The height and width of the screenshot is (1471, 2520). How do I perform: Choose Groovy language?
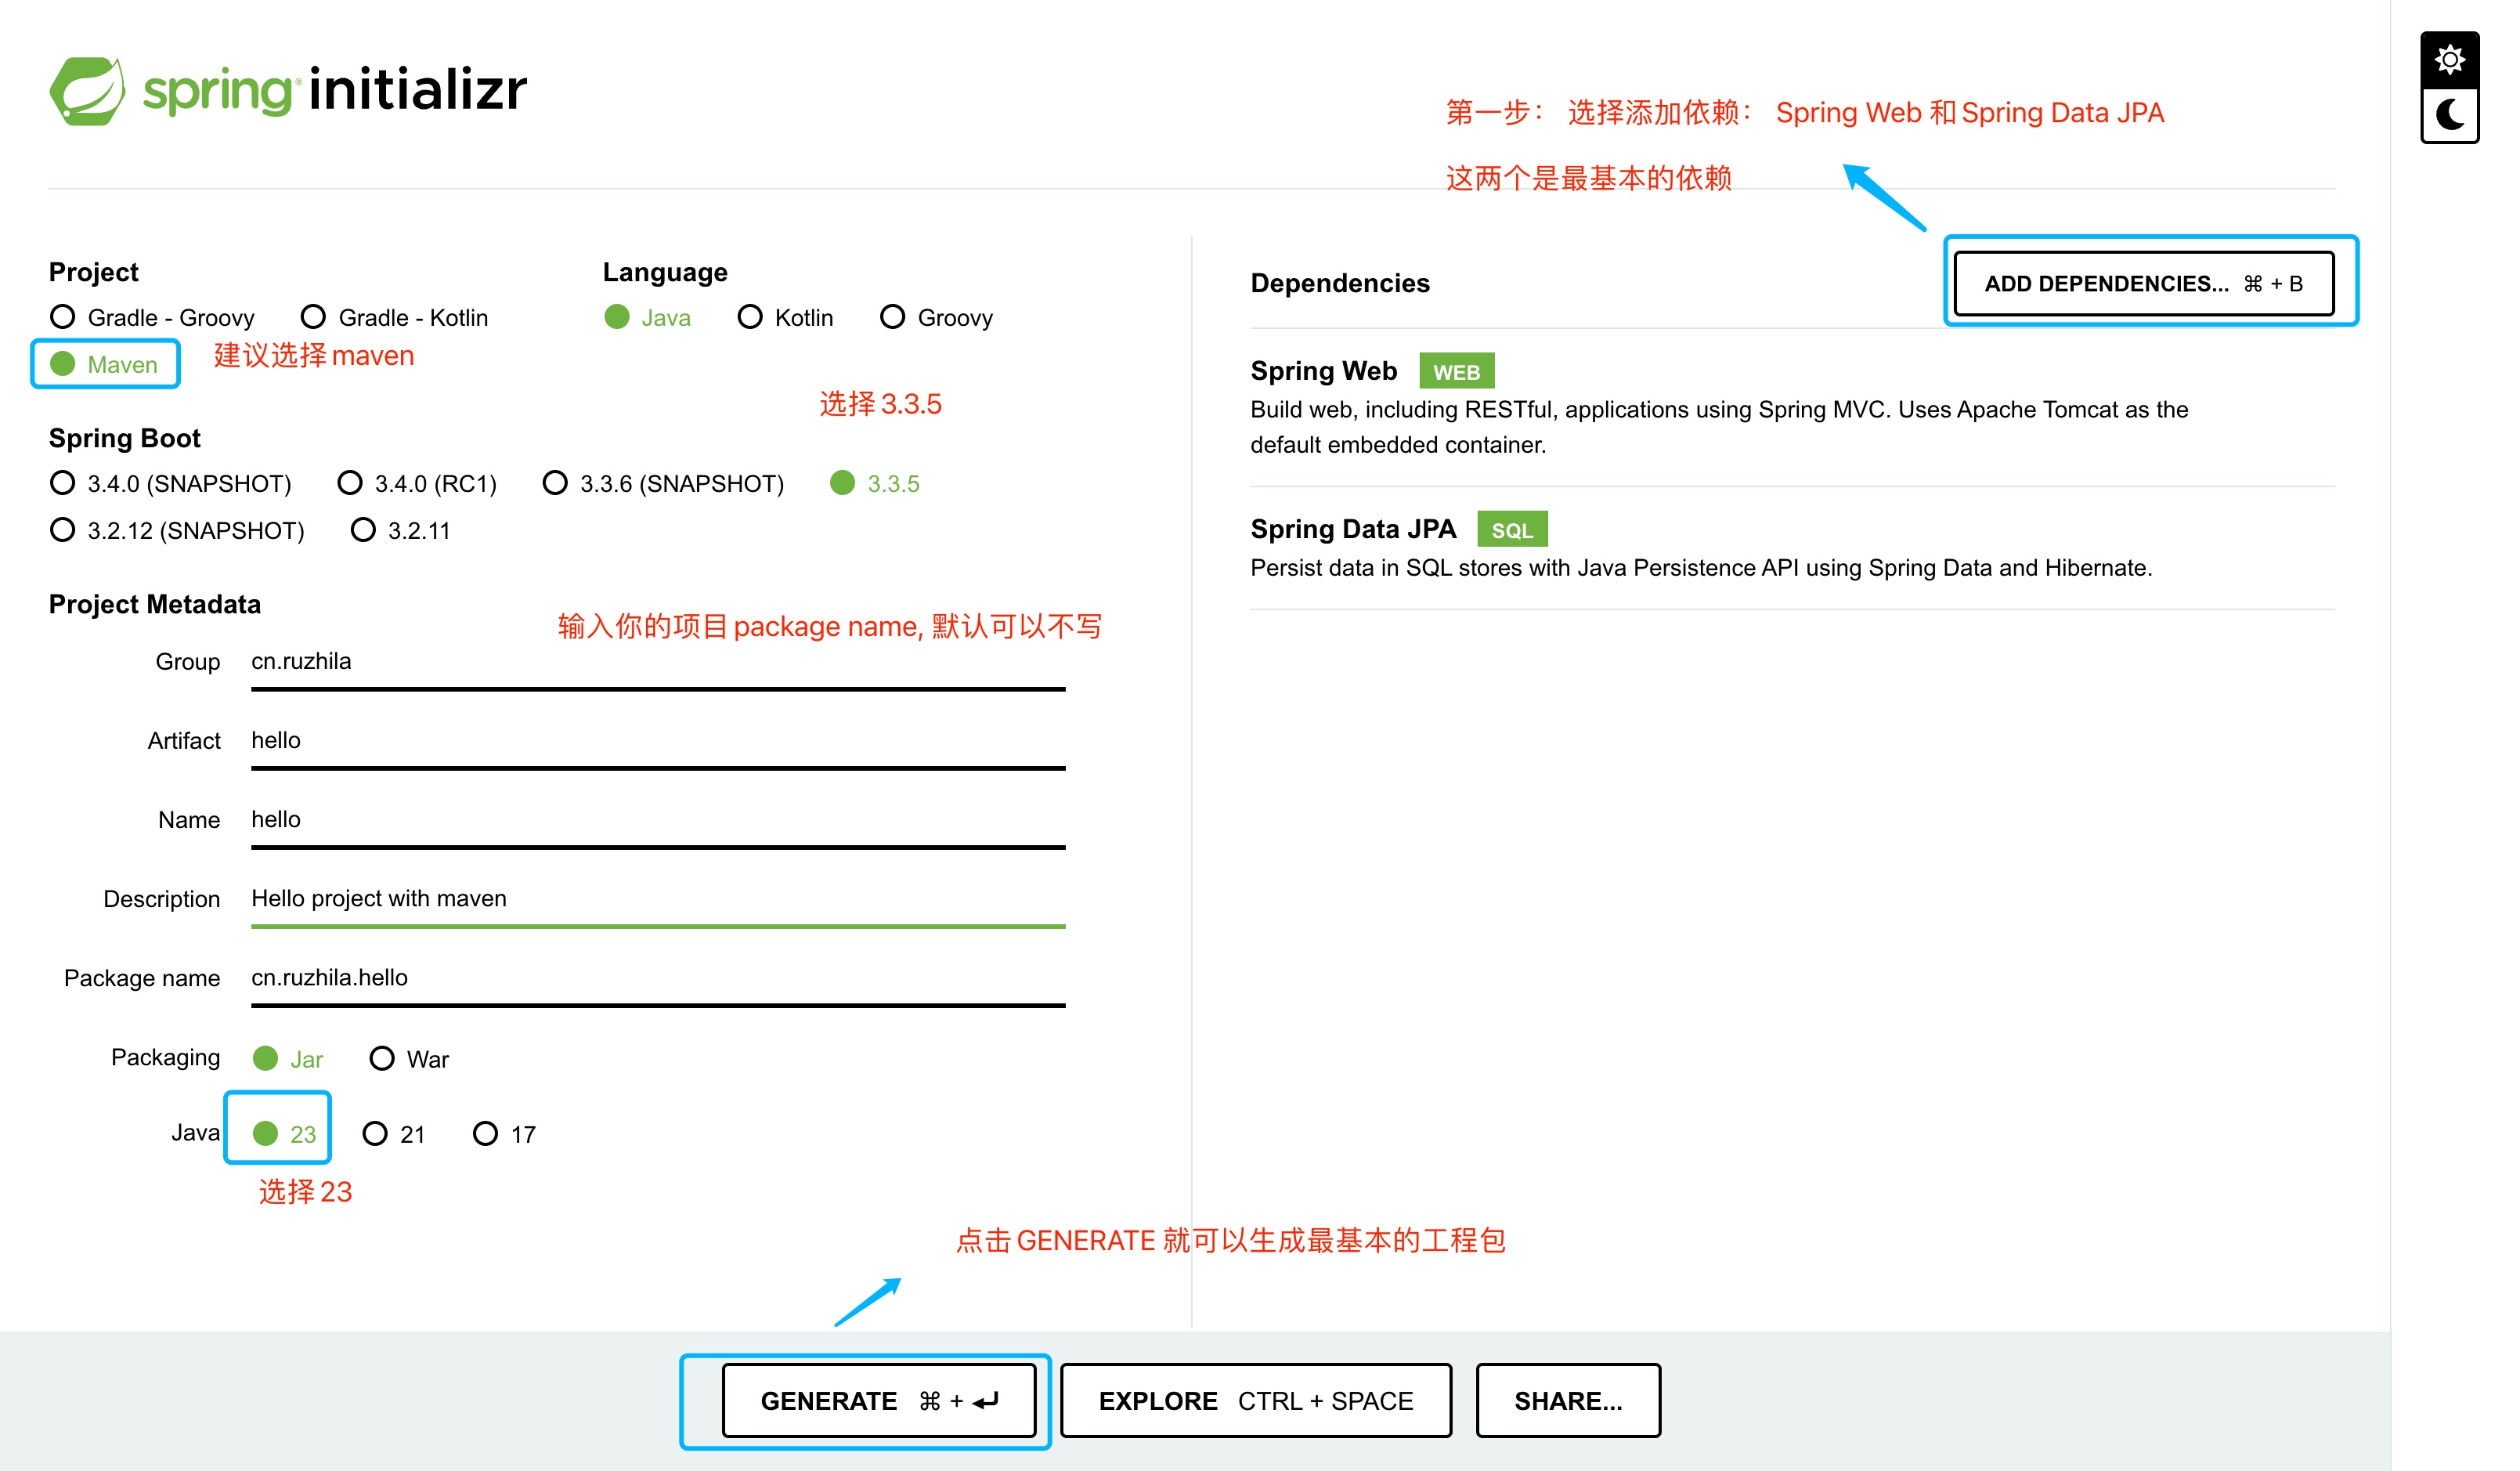(936, 317)
